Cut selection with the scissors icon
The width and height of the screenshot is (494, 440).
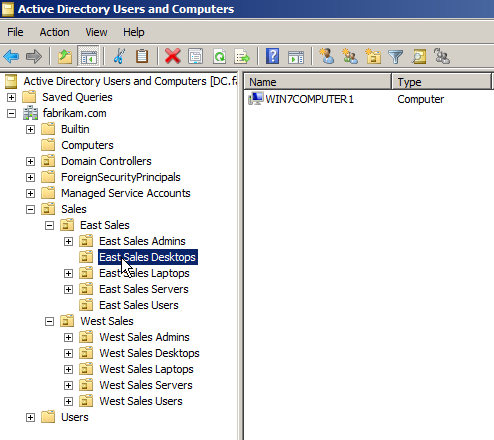coord(119,56)
